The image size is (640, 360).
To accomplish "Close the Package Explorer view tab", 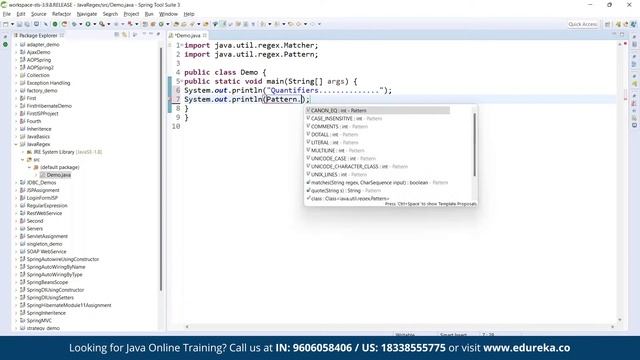I will pos(62,36).
